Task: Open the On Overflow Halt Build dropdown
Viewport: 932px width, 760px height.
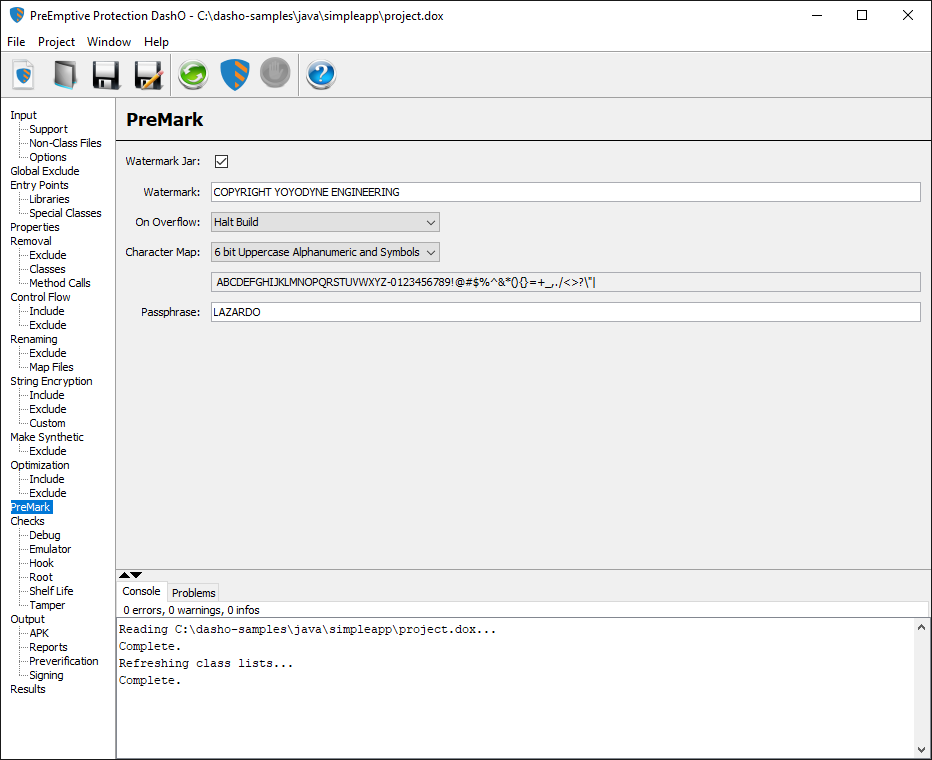Action: [x=325, y=222]
